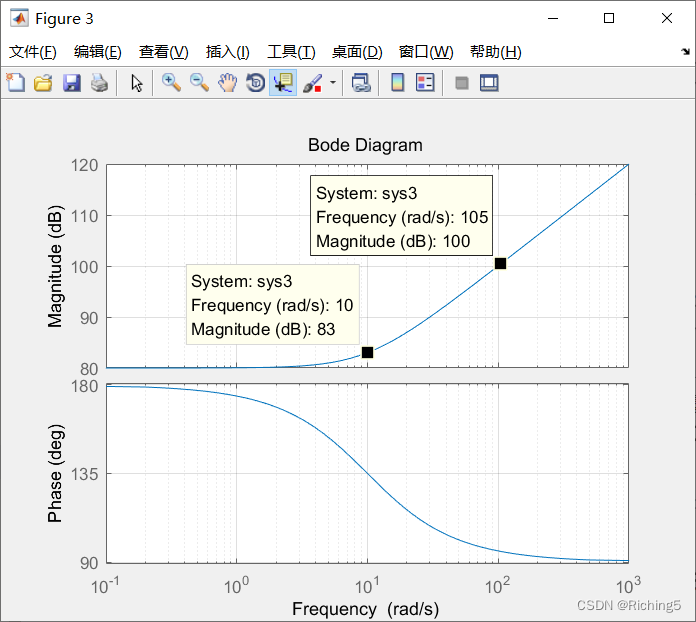
Task: Open the 查看(V) menu
Action: [x=163, y=52]
